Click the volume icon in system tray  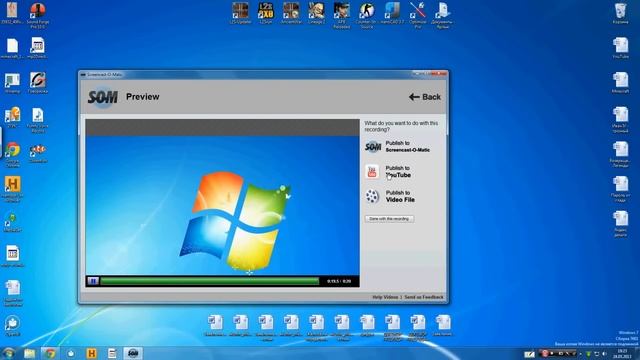(x=604, y=353)
